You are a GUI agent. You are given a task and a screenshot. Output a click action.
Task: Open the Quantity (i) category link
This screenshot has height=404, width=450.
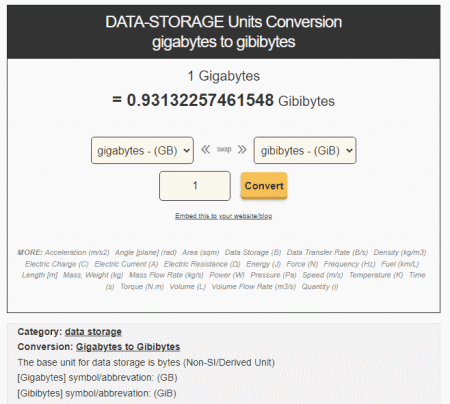coord(320,287)
